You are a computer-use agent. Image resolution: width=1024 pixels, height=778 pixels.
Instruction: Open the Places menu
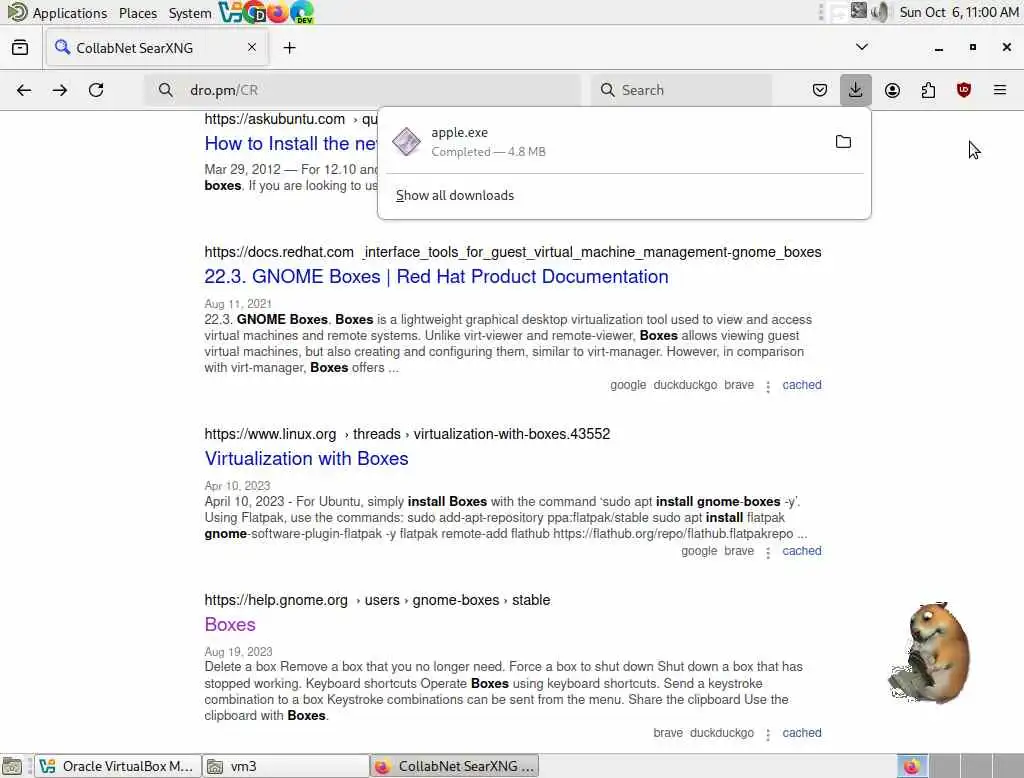click(x=138, y=12)
